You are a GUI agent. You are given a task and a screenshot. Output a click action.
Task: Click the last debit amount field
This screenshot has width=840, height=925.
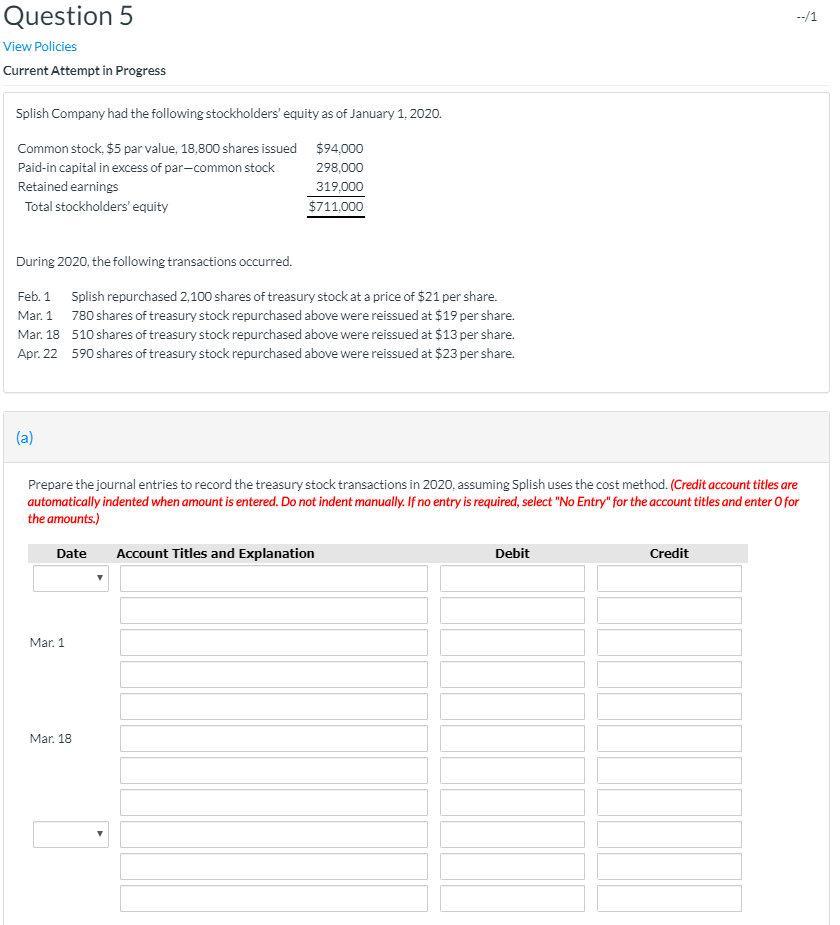[x=512, y=898]
